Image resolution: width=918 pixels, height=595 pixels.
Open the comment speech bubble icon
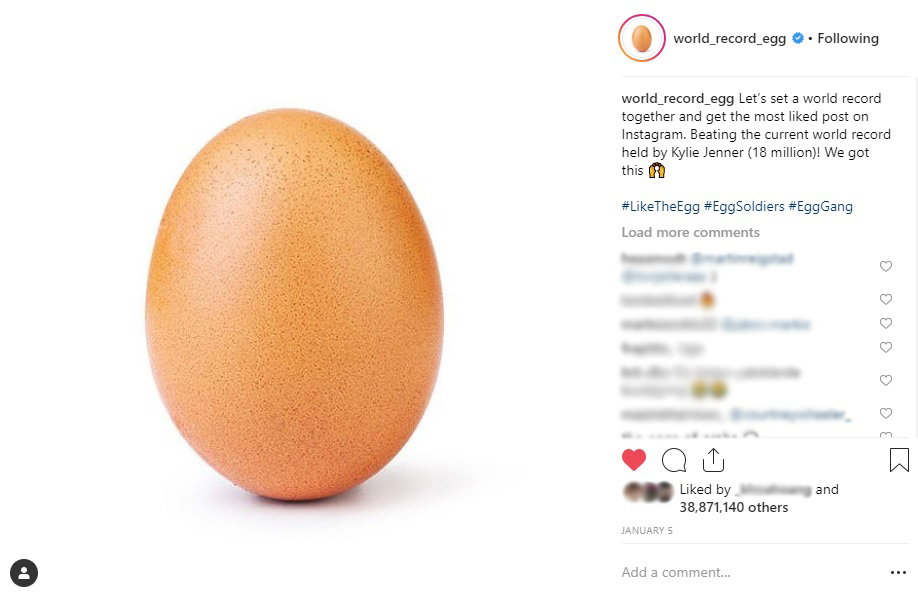click(674, 460)
